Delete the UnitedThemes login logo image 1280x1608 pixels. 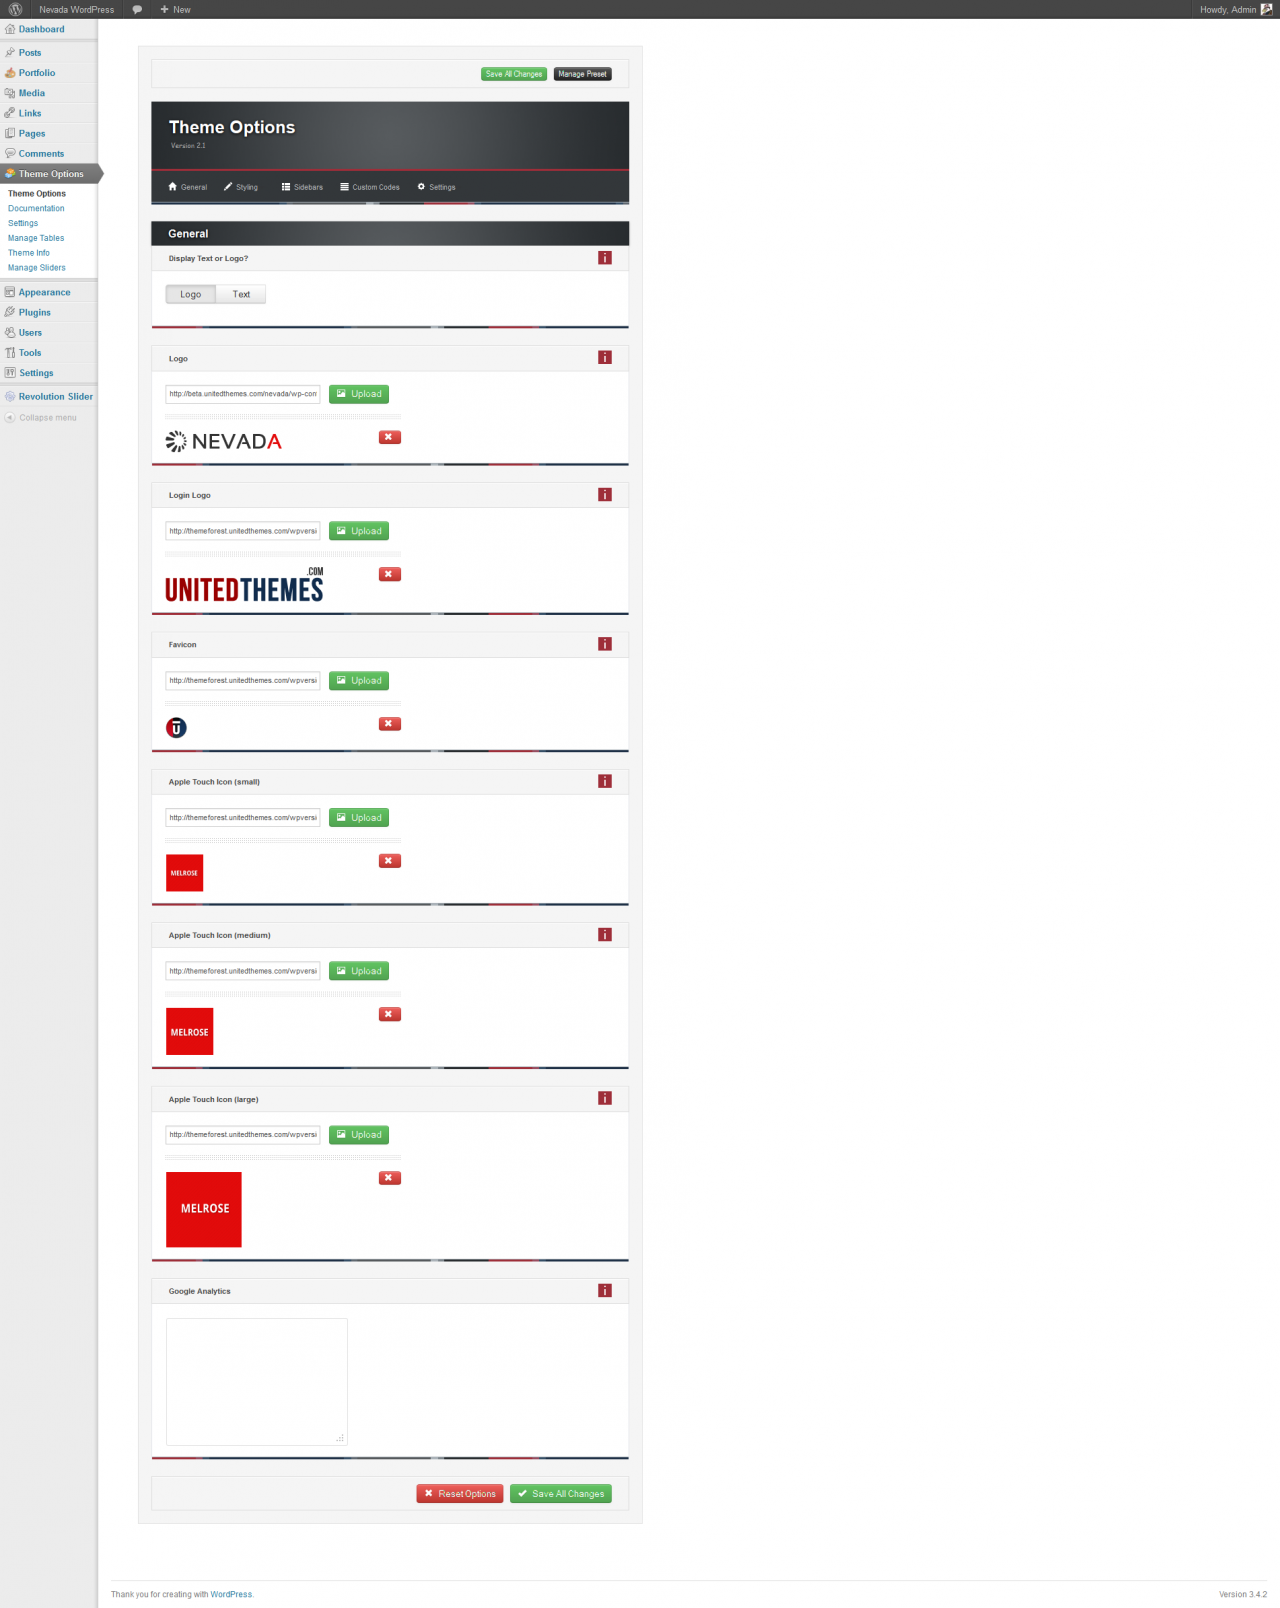389,574
